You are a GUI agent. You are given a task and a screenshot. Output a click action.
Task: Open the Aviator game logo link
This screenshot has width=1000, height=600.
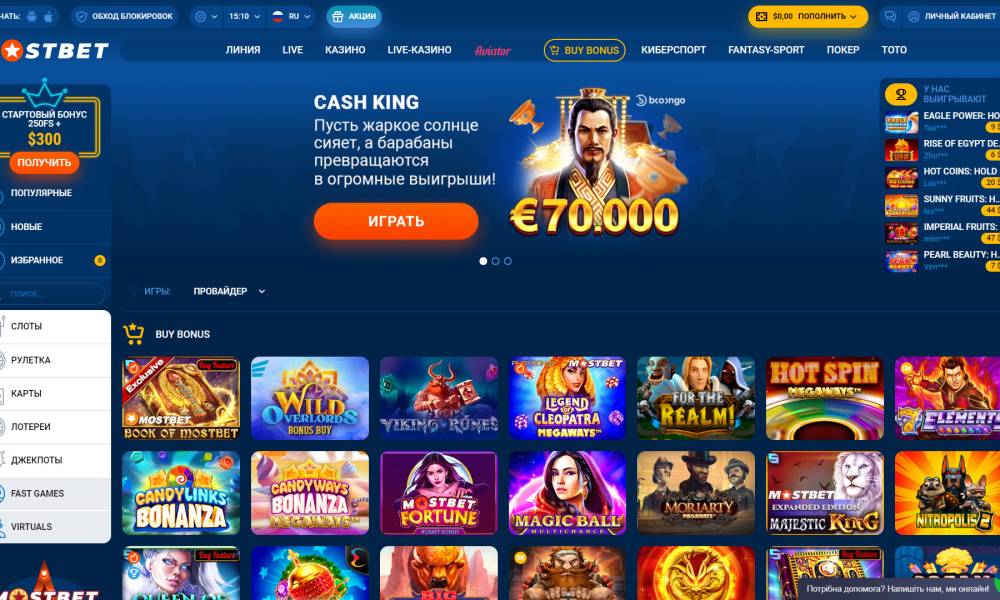coord(492,50)
